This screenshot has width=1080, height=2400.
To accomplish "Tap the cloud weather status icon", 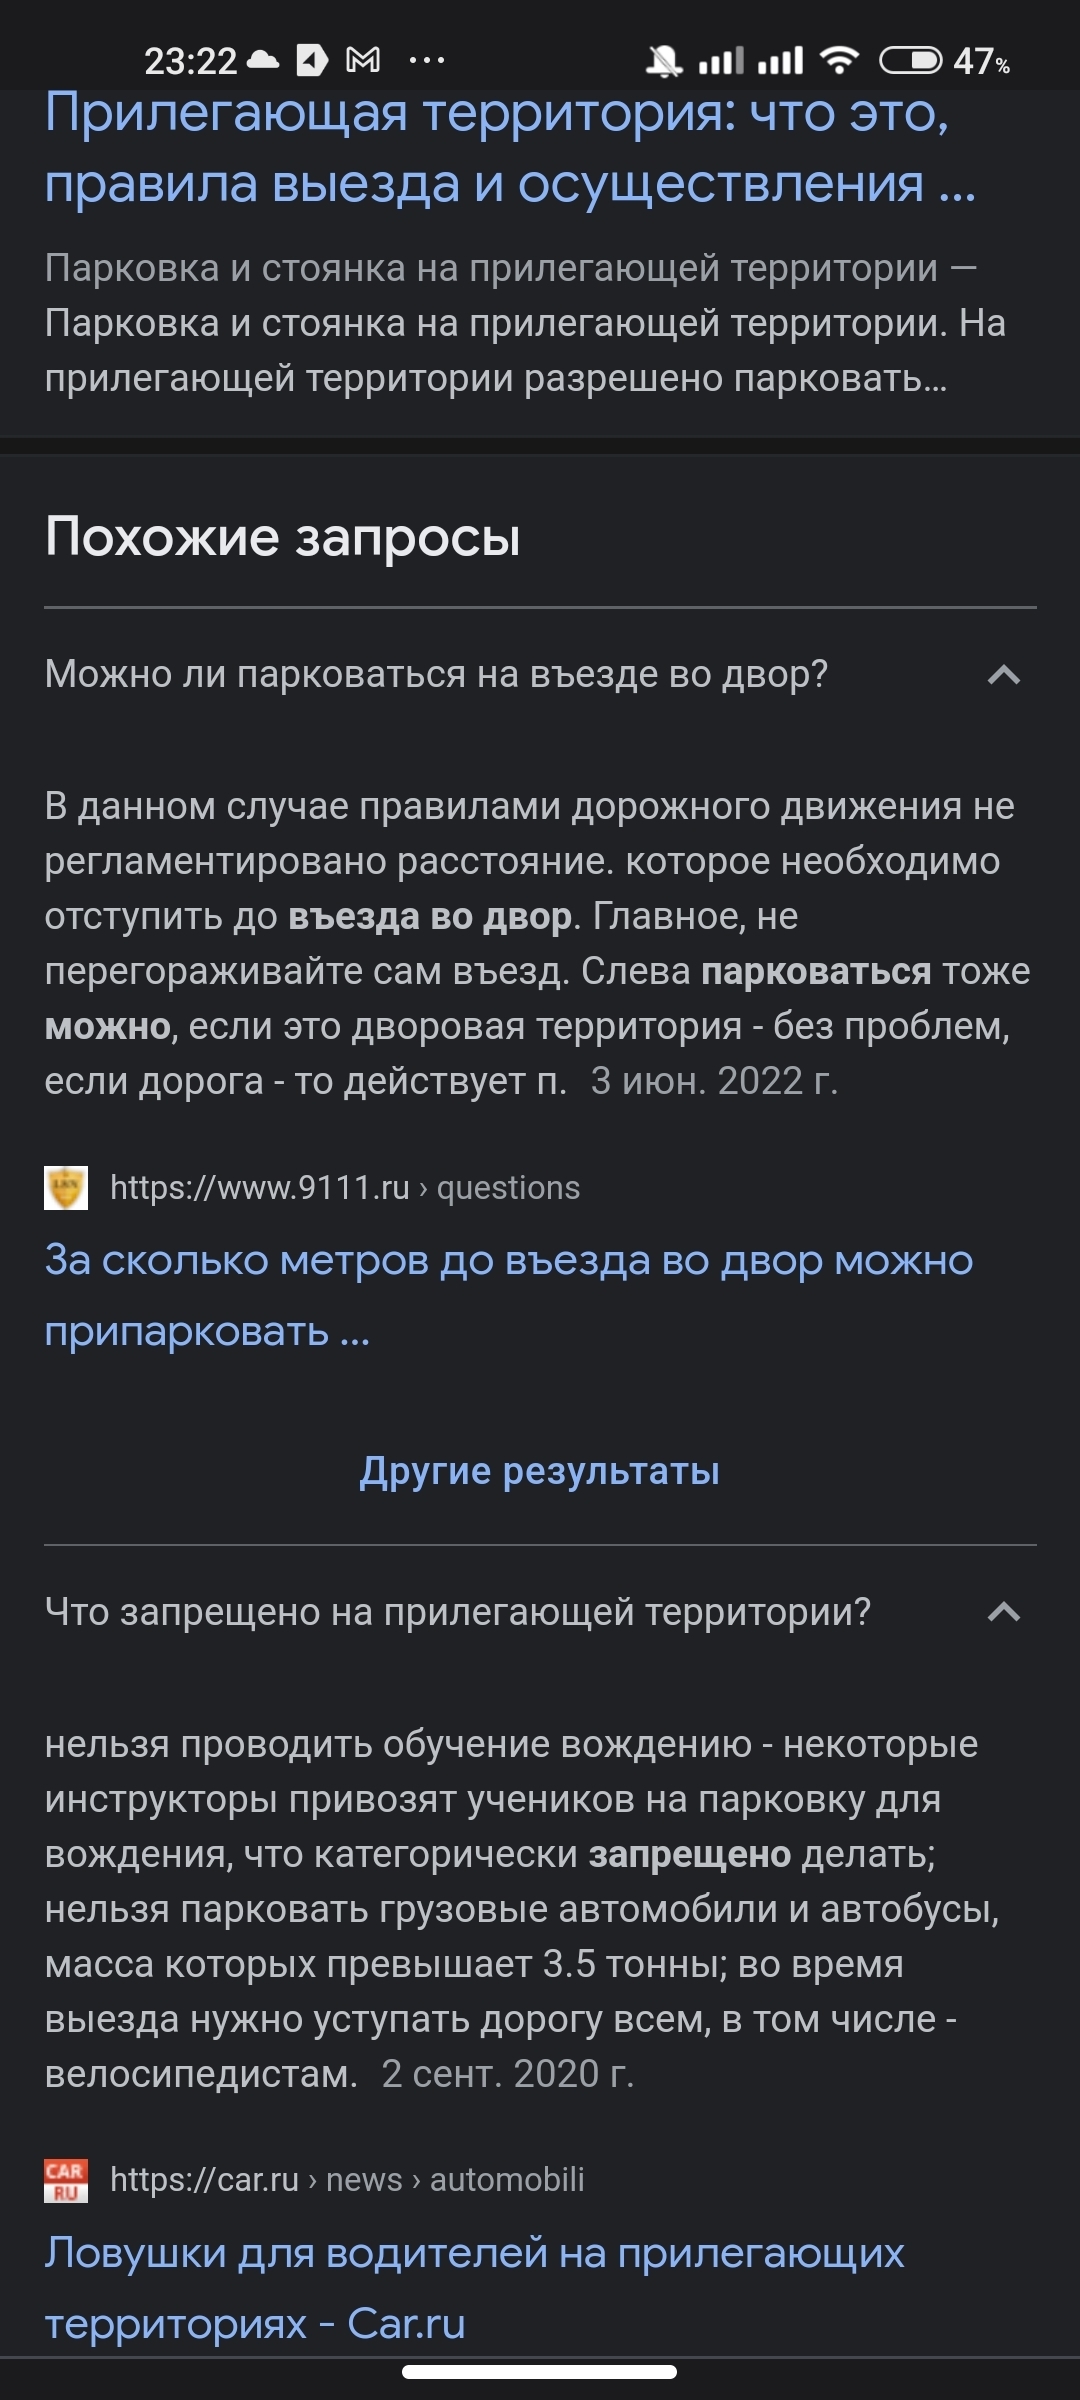I will 263,60.
